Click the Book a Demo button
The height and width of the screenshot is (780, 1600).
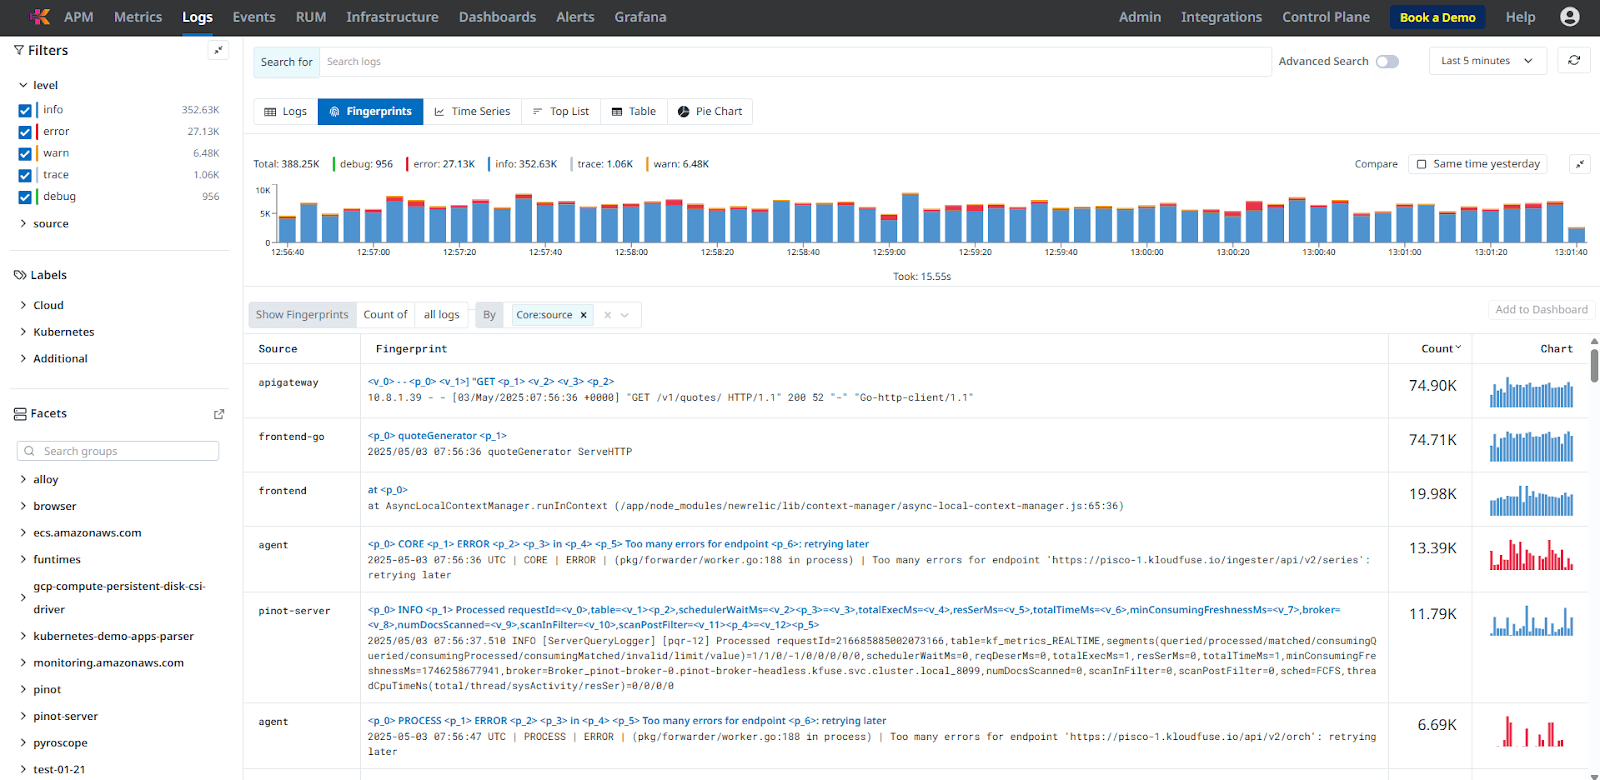(1438, 17)
